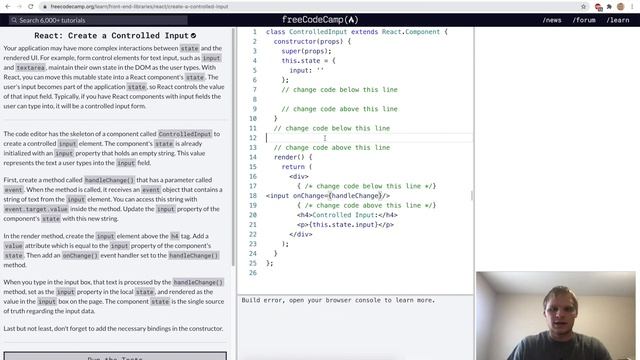Click the magnifier icon in tutorial search
Viewport: 640px width, 360px height.
point(14,20)
